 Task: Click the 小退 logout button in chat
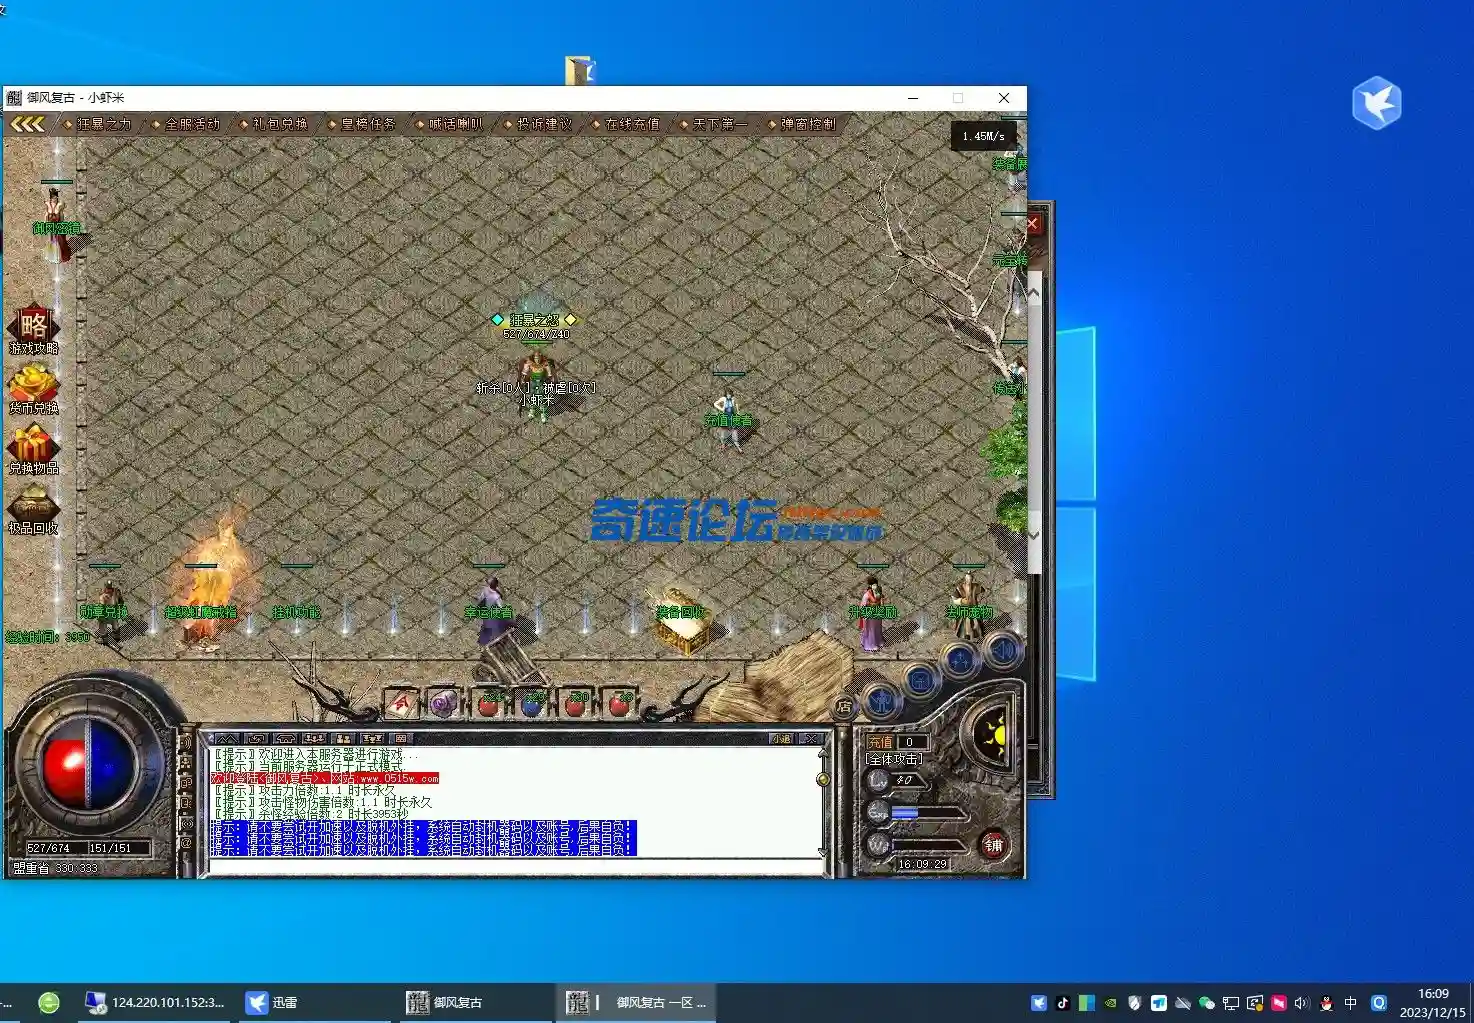(x=782, y=739)
